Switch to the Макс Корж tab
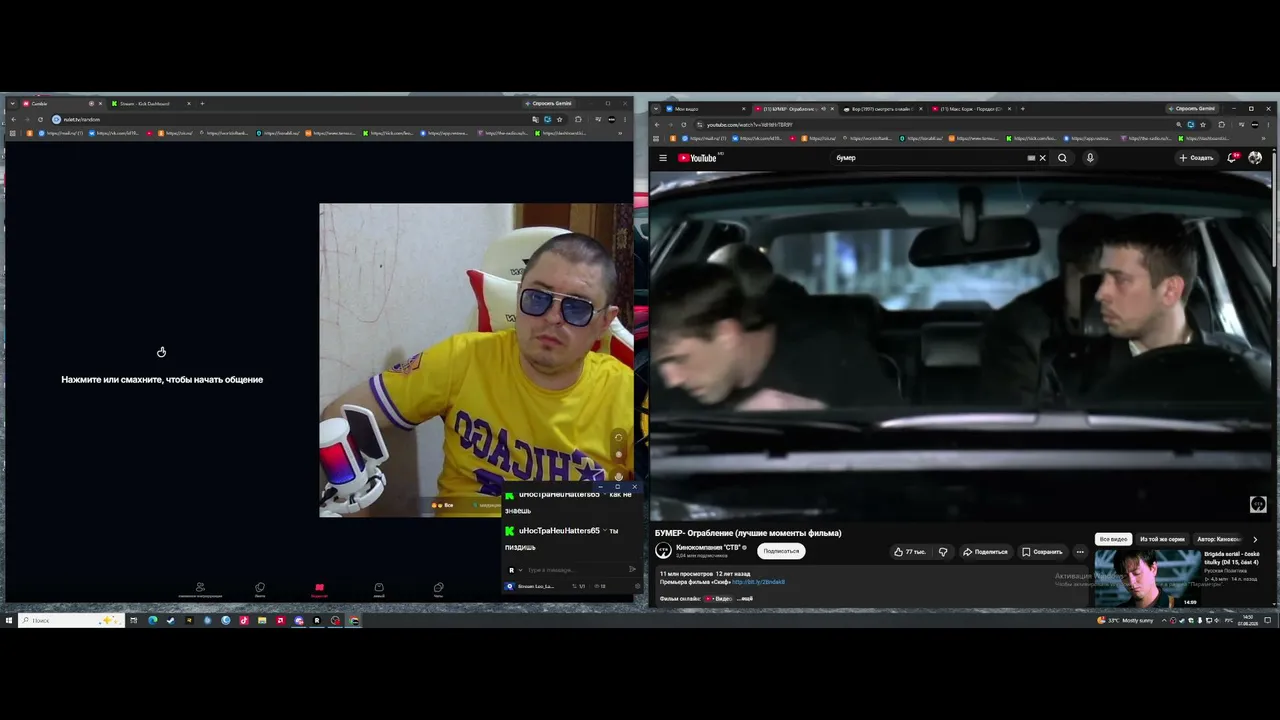Screen dimensions: 1280x720 pyautogui.click(x=971, y=108)
